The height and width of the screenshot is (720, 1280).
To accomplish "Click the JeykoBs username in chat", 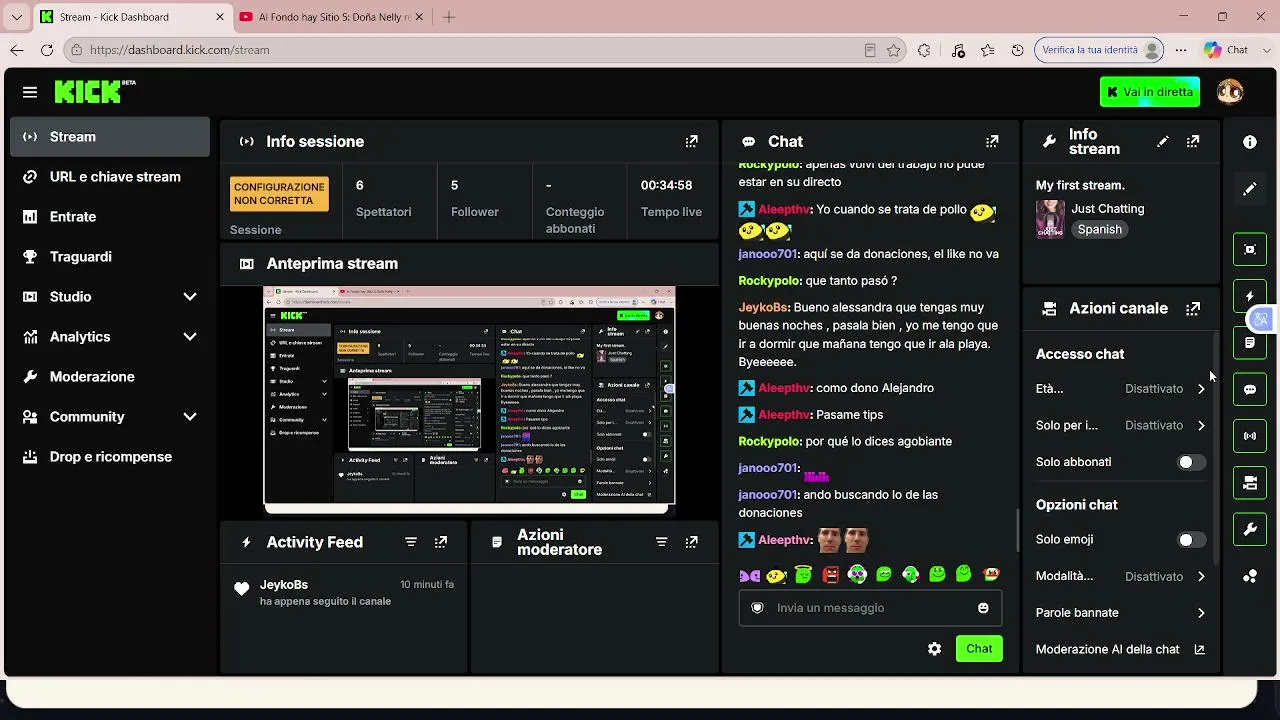I will click(x=764, y=308).
